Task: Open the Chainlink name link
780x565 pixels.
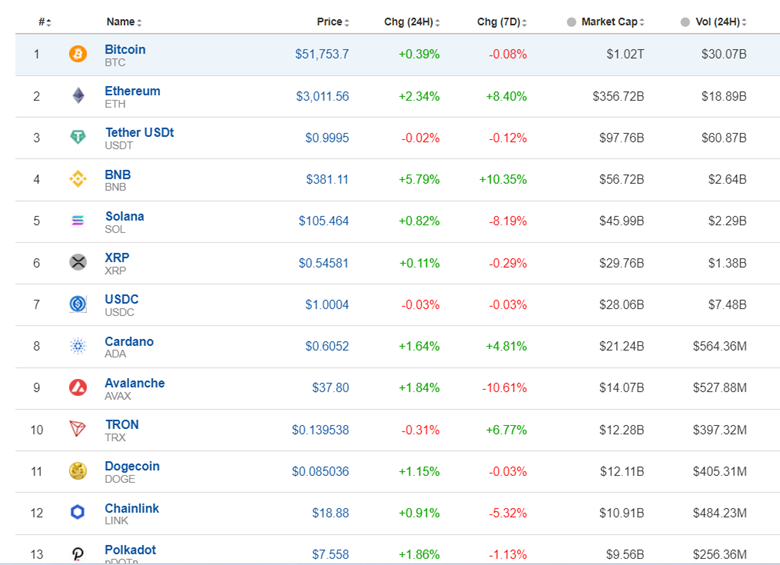Action: coord(132,508)
